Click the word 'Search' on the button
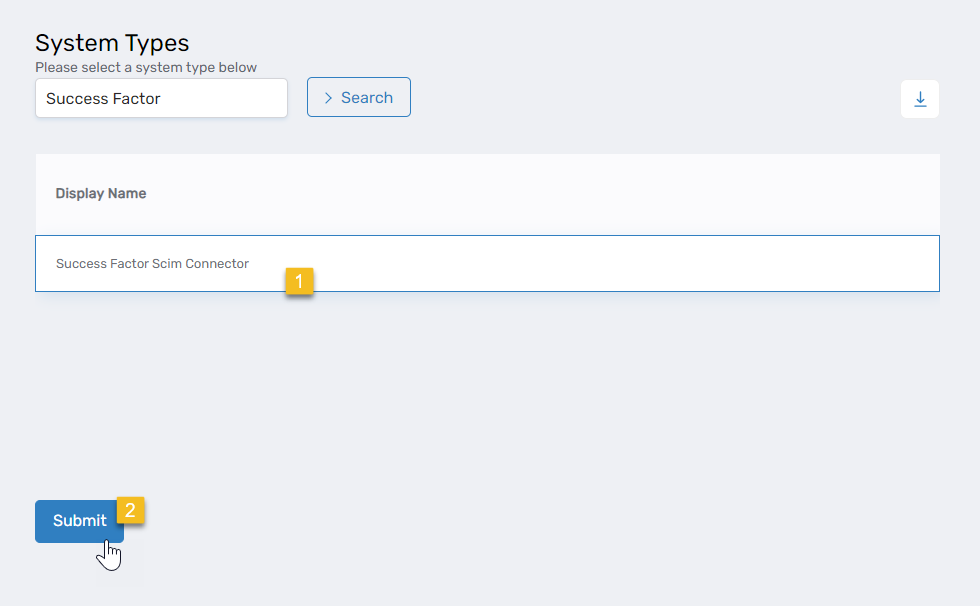 [x=367, y=98]
